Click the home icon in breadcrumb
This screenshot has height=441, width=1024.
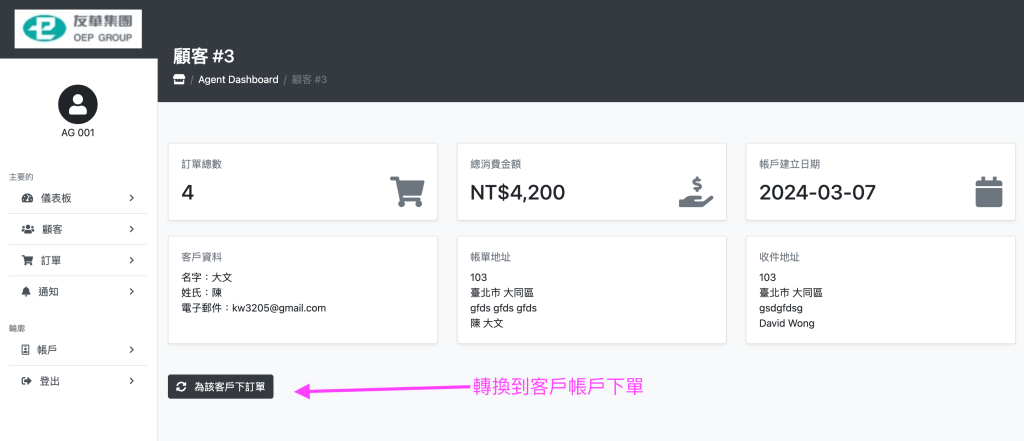[x=180, y=80]
